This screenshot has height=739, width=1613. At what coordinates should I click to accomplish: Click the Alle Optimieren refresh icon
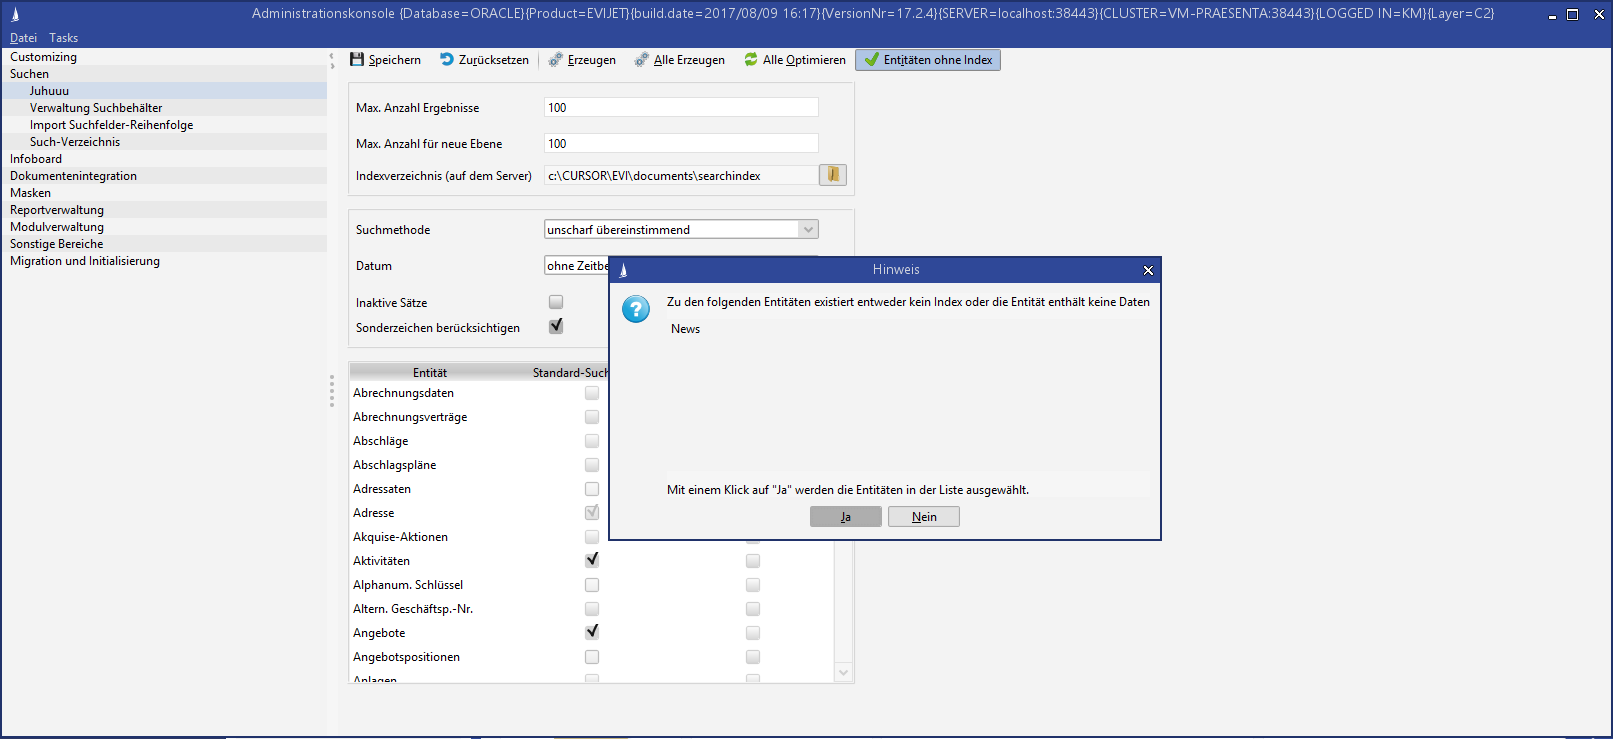click(751, 60)
